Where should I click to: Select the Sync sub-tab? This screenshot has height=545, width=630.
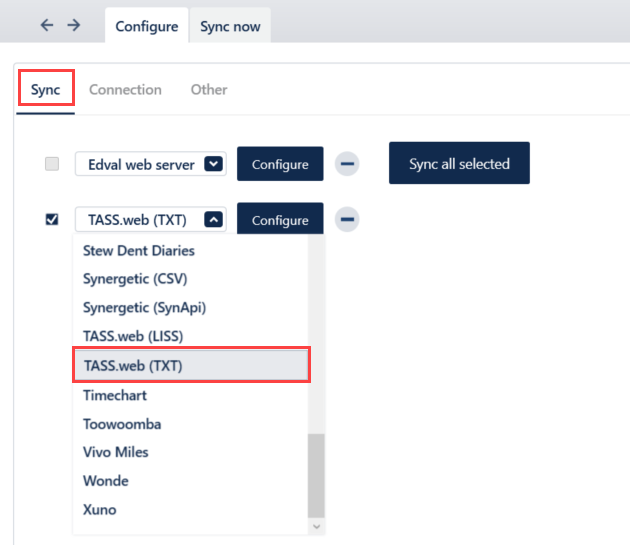point(46,89)
